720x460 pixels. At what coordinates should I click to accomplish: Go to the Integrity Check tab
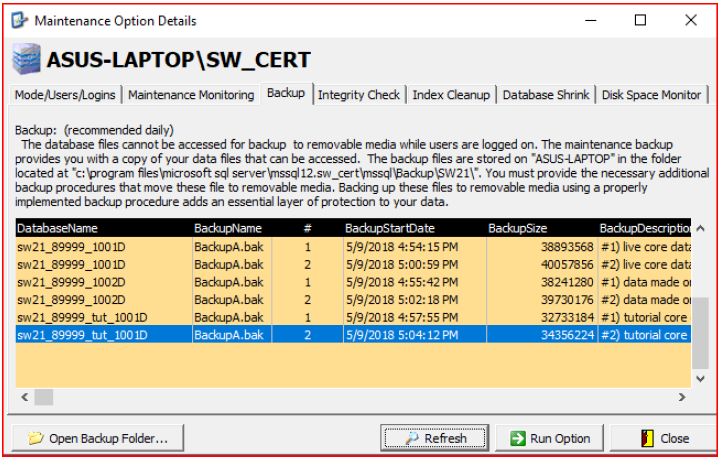coord(359,95)
